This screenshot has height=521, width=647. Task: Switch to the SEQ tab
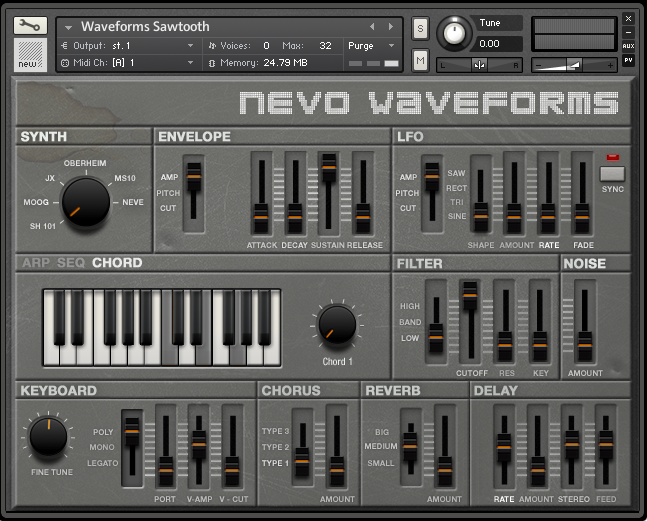[x=71, y=263]
